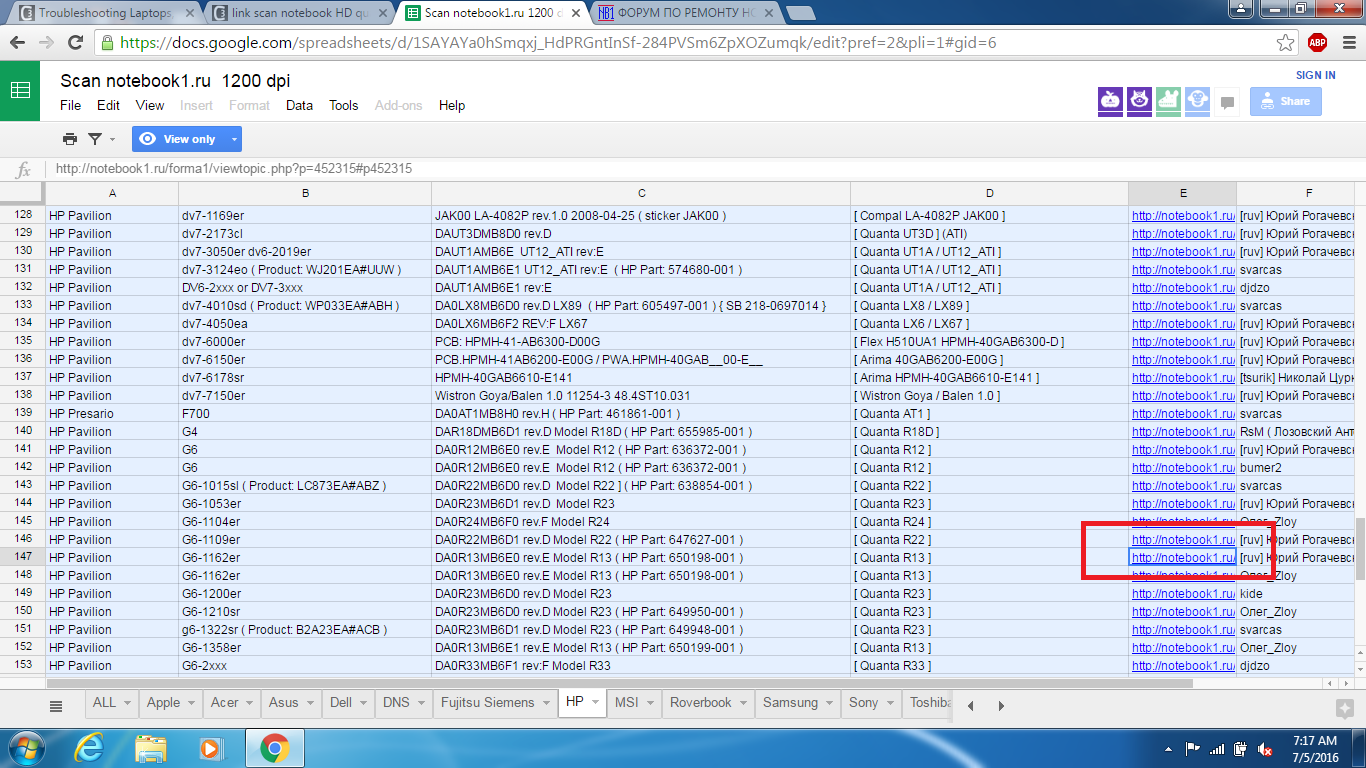Click the Explore star icon at bottom right
1366x768 pixels.
pyautogui.click(x=1344, y=708)
